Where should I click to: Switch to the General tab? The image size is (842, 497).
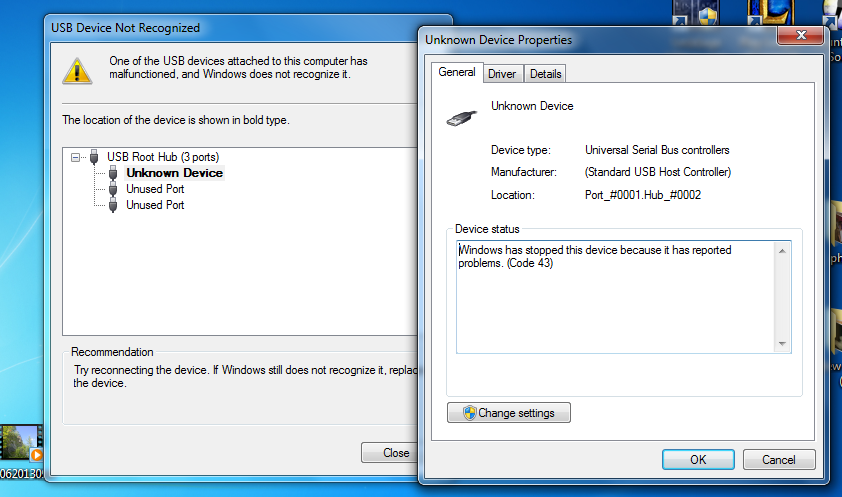[x=456, y=72]
